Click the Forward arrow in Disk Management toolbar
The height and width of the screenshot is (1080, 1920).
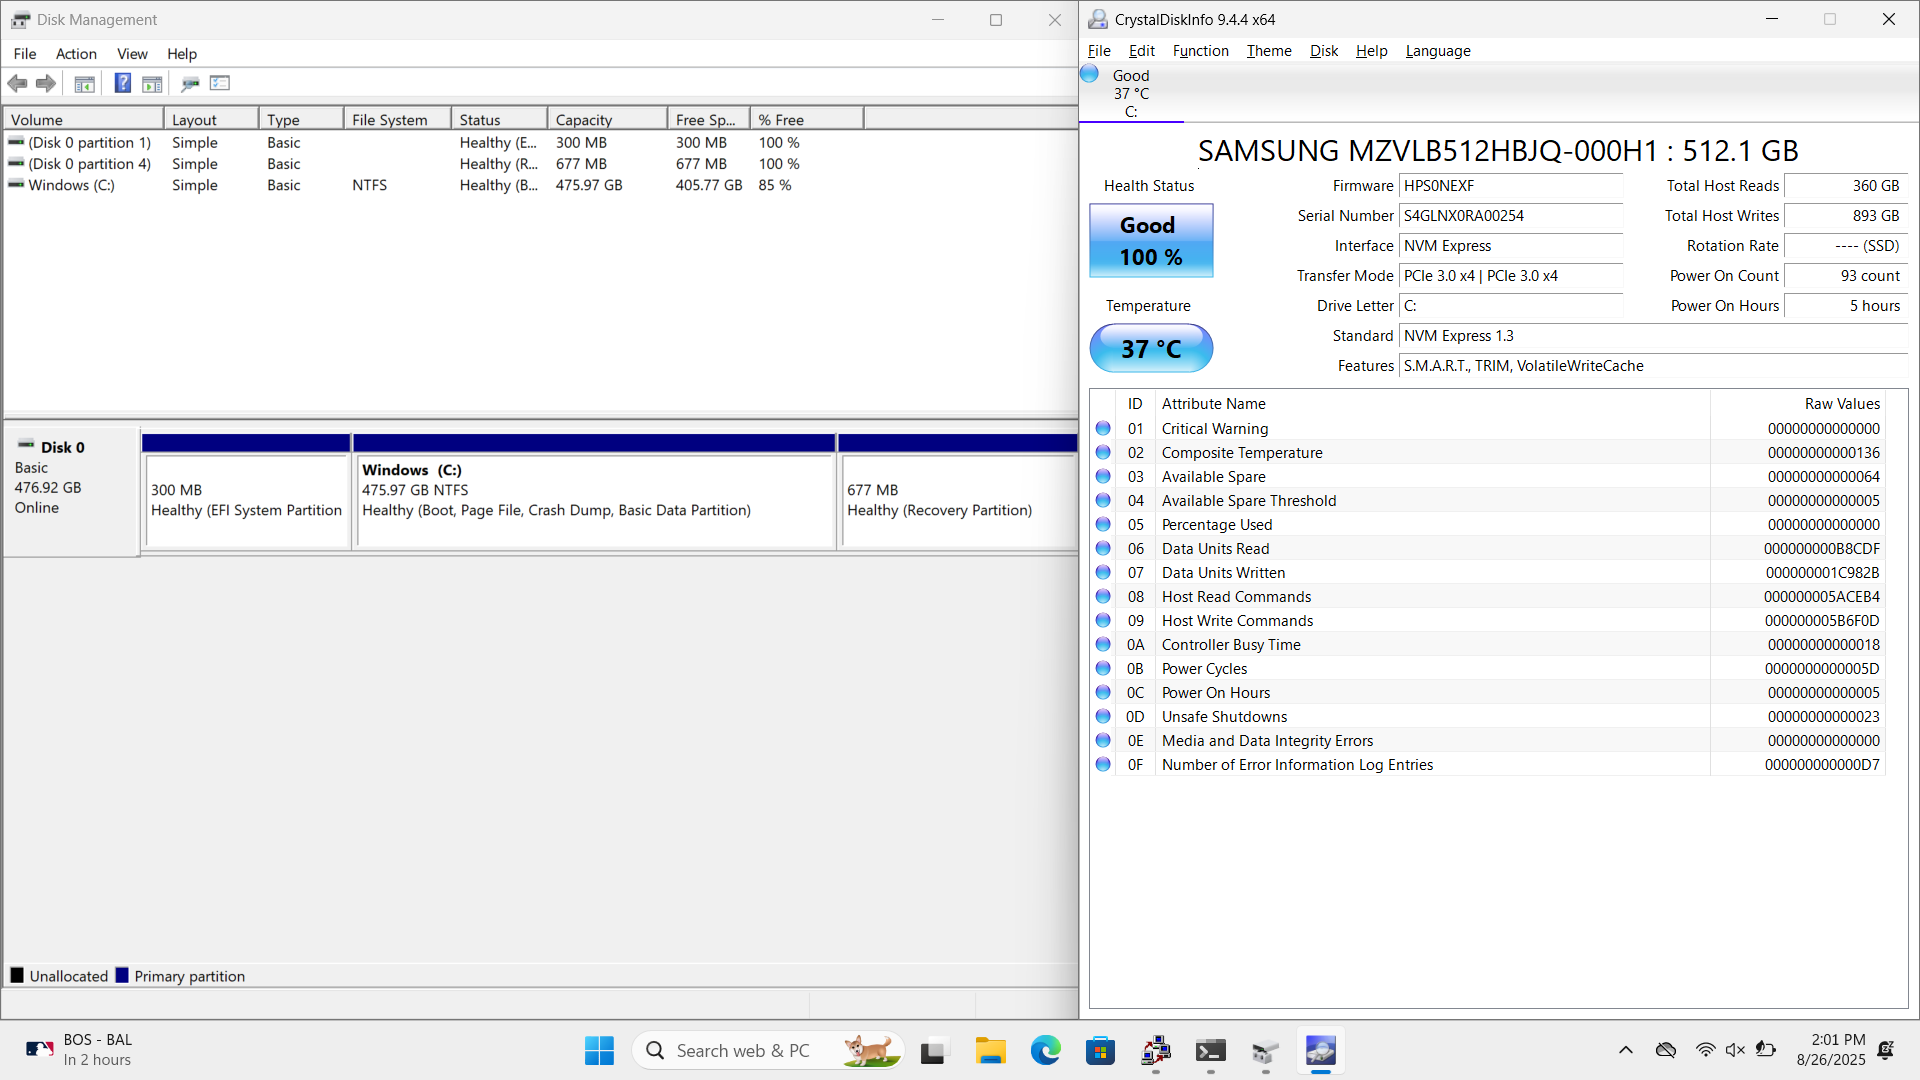click(45, 84)
